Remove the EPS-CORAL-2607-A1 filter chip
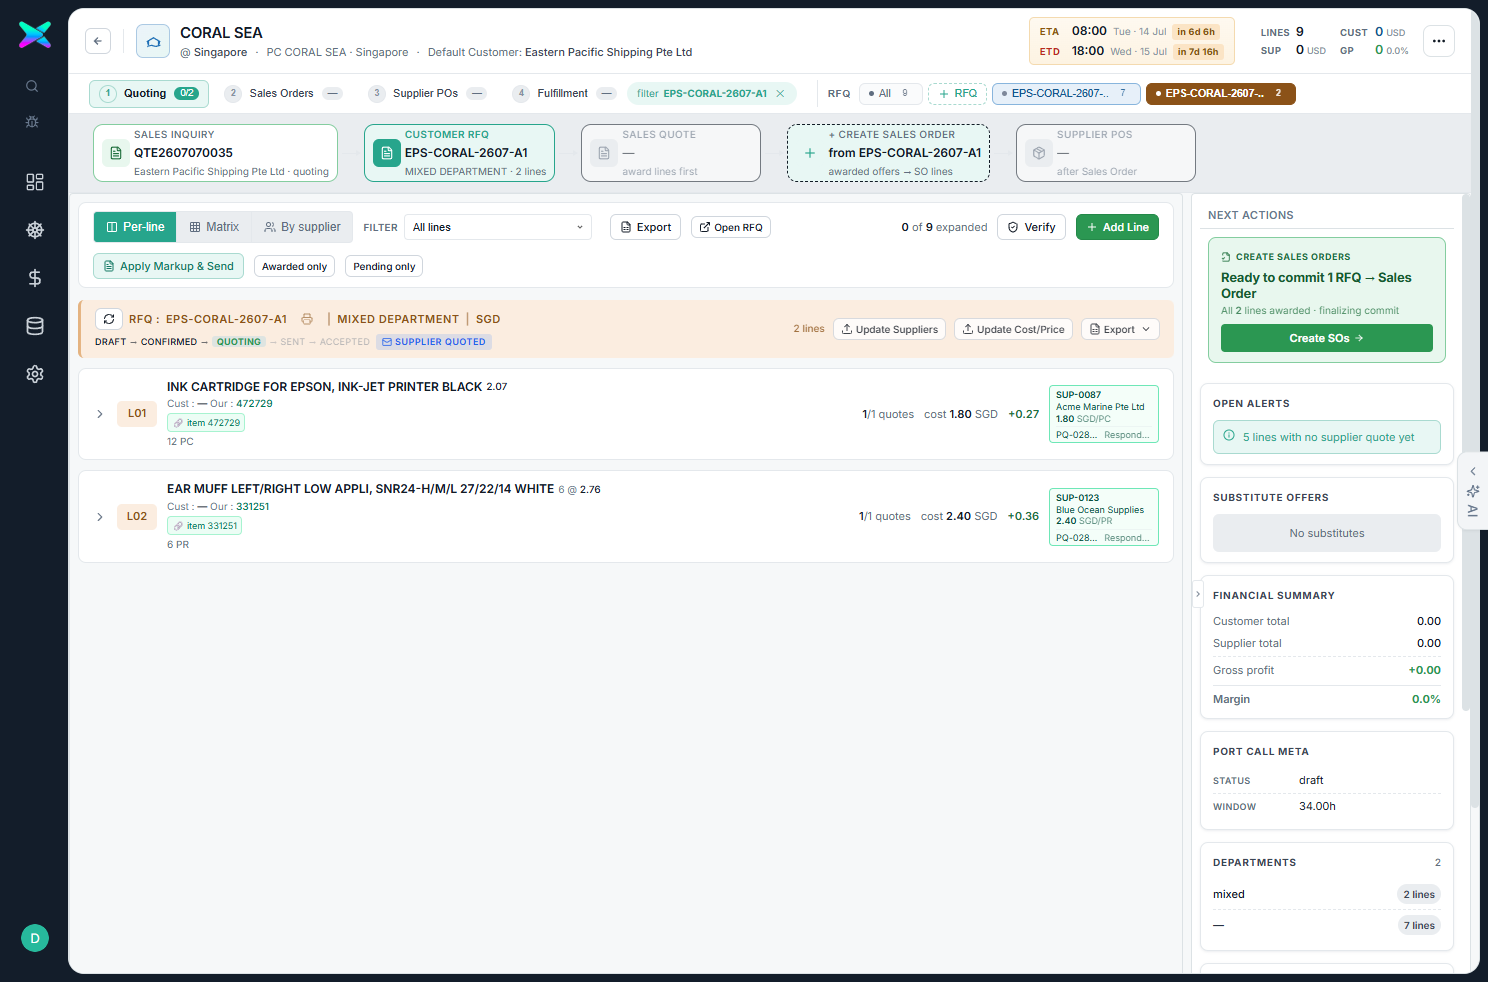This screenshot has width=1488, height=982. [x=780, y=93]
